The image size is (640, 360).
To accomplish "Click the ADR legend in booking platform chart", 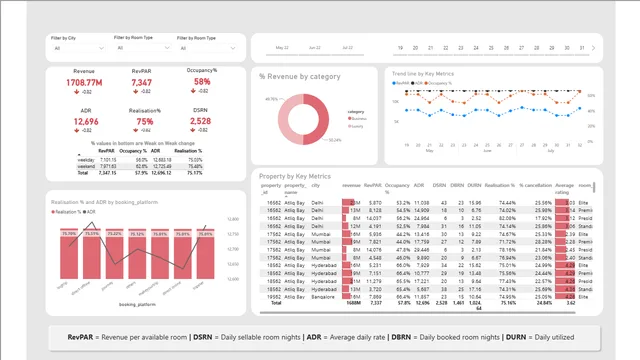I will [89, 212].
